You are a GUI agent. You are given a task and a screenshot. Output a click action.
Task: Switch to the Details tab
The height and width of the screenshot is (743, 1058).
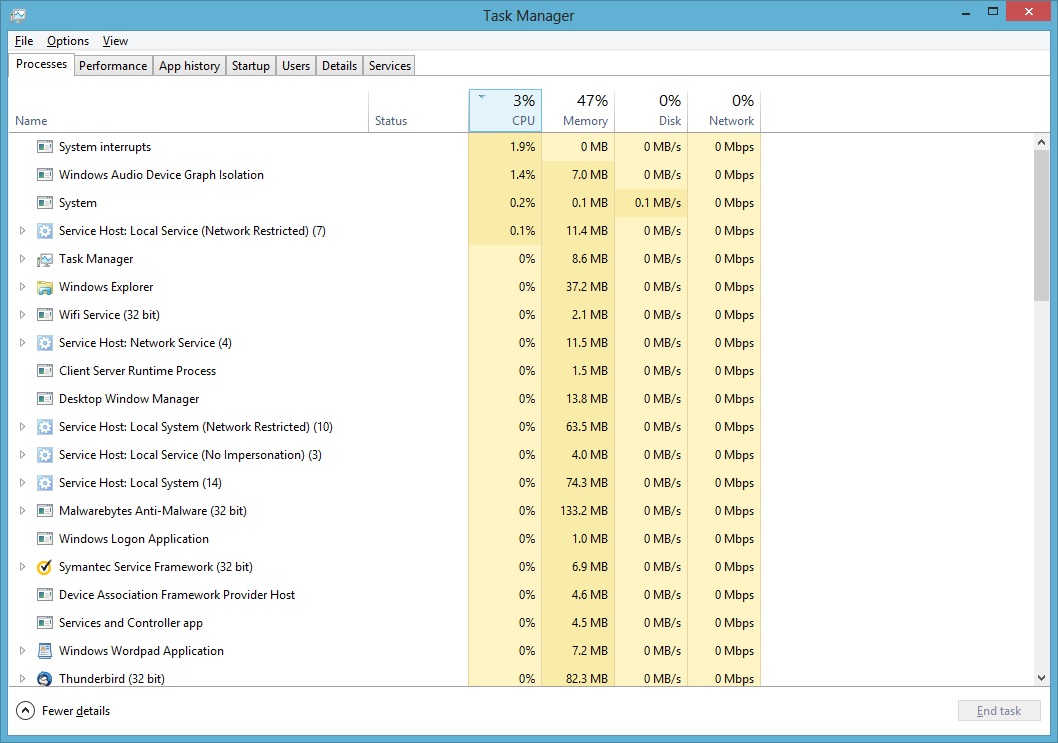point(339,65)
